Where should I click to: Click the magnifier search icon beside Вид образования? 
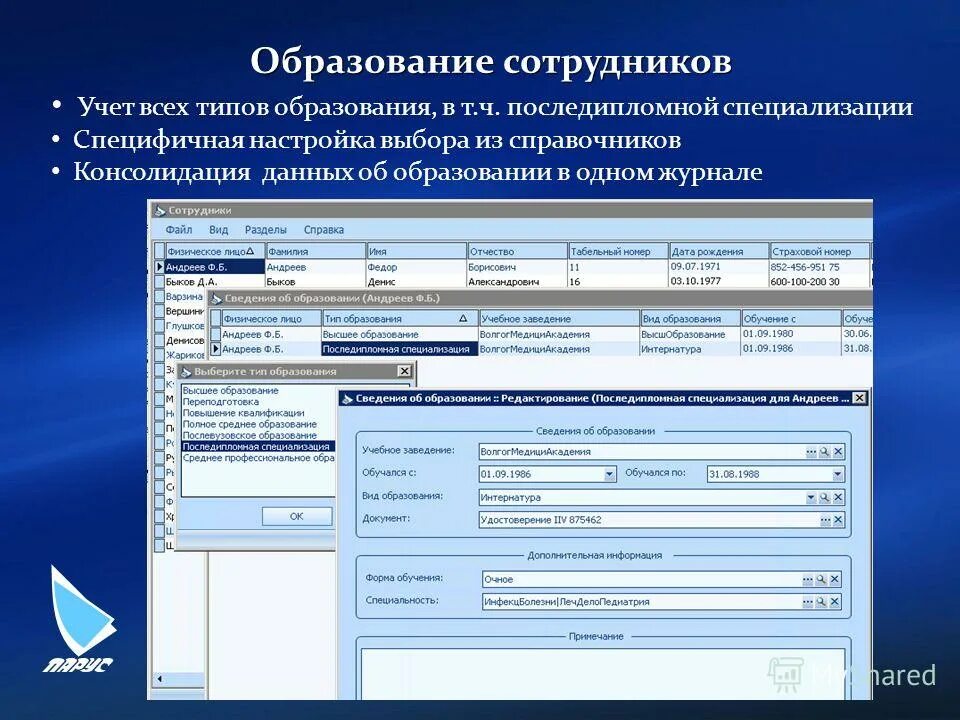click(824, 496)
